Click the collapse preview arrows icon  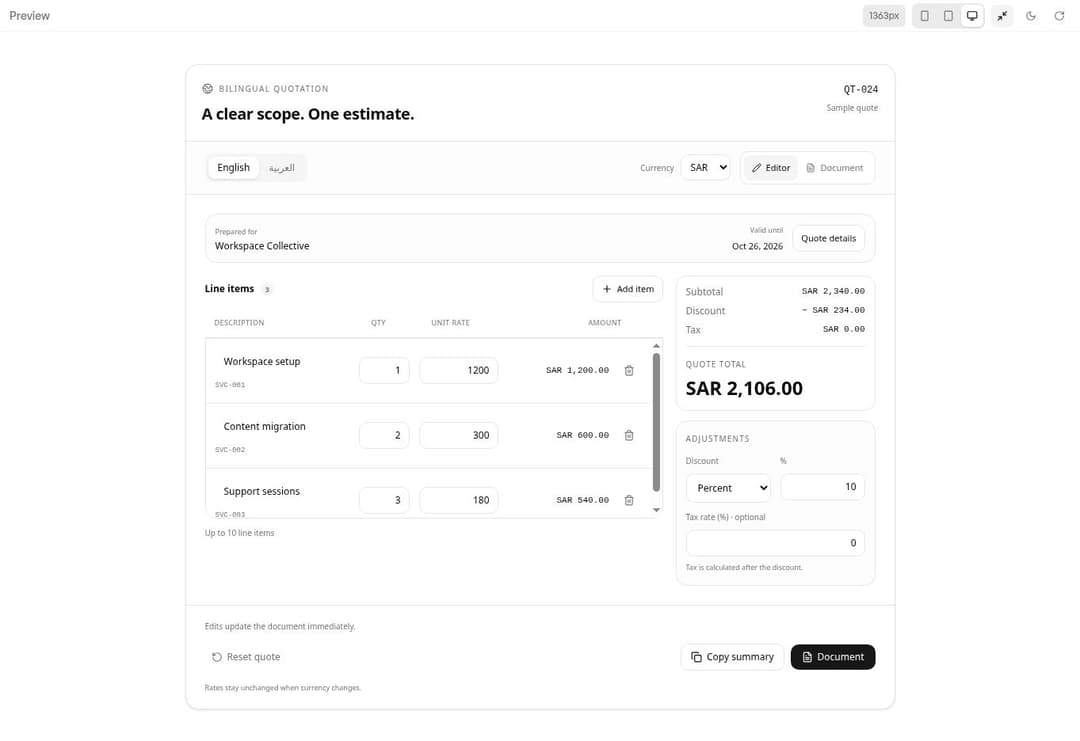(1002, 16)
